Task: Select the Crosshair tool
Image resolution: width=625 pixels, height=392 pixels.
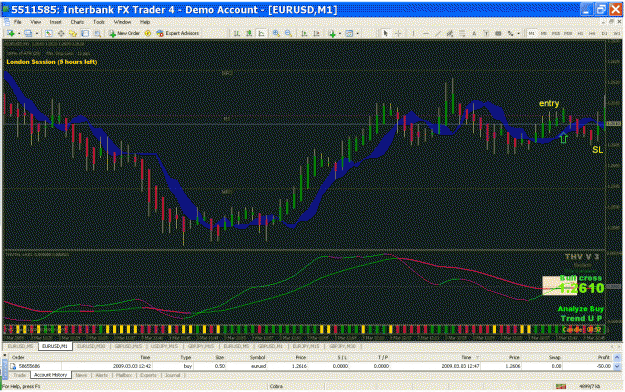Action: pos(398,33)
